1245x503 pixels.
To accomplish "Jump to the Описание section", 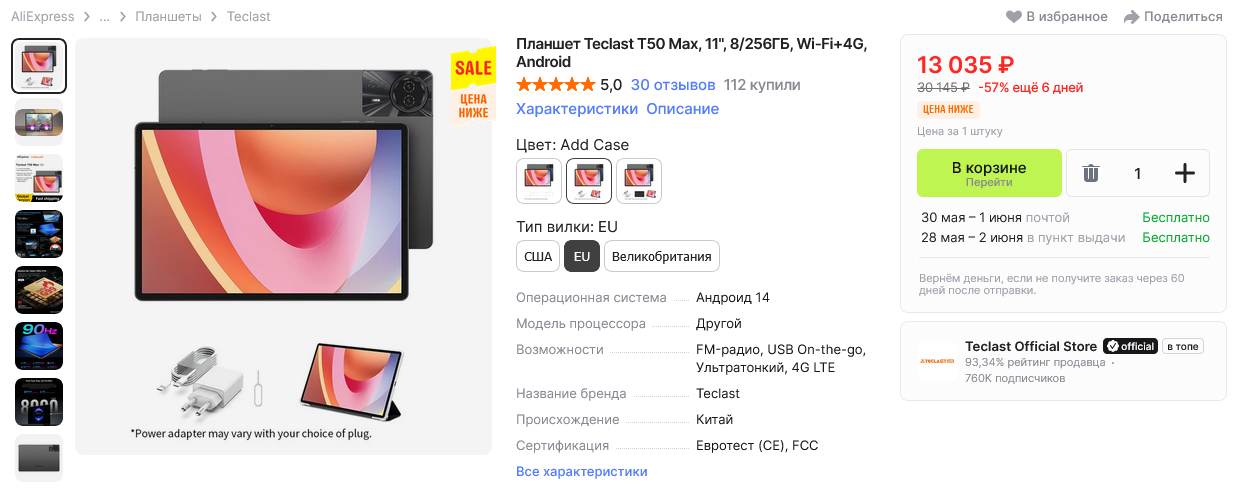I will coord(682,109).
